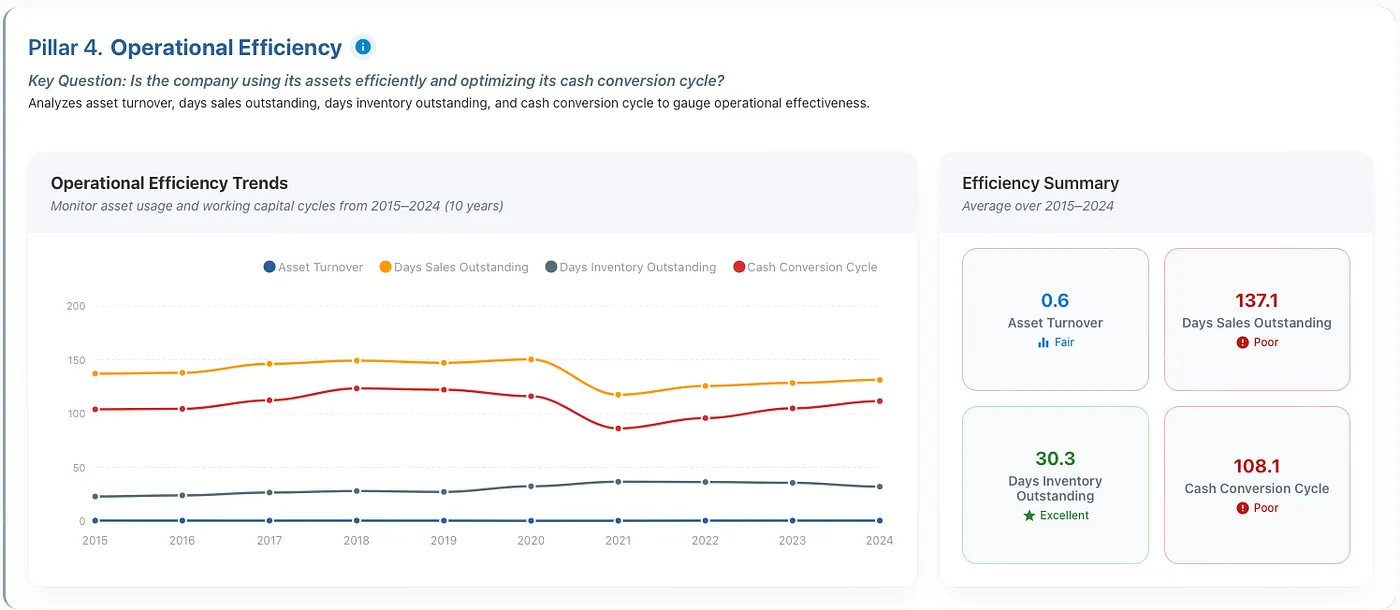Open the Asset Turnover 0.6 summary card

pos(1055,319)
